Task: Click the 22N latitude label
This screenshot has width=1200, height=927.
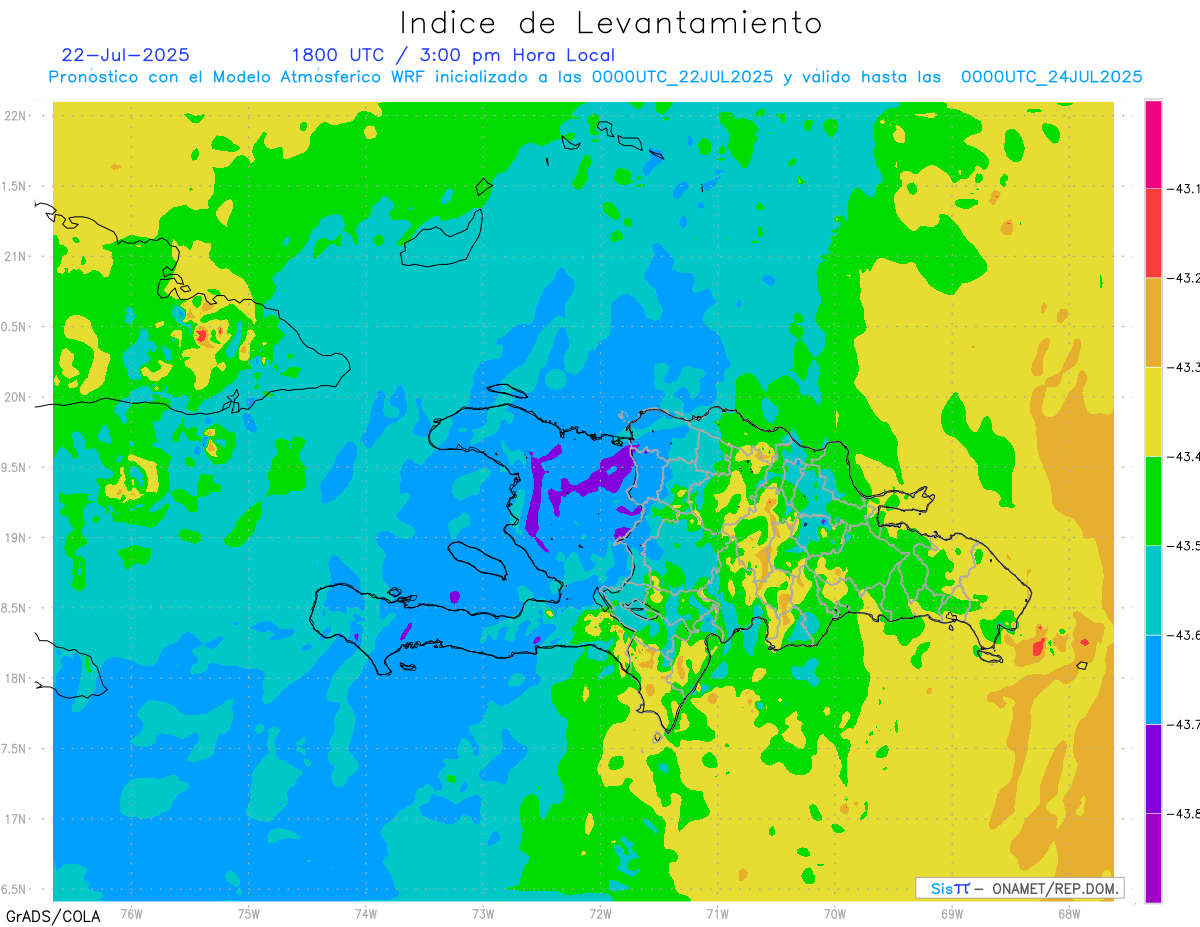Action: [x=16, y=115]
